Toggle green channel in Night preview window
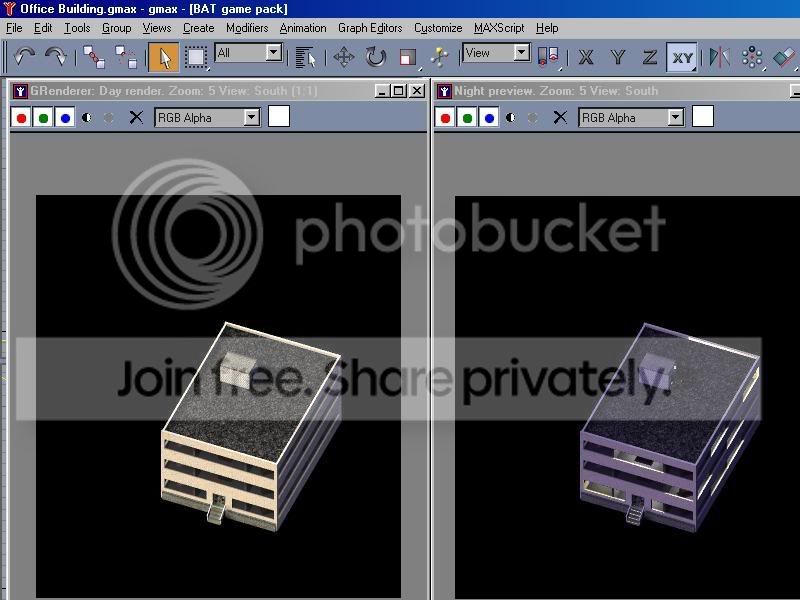The height and width of the screenshot is (600, 800). 467,117
